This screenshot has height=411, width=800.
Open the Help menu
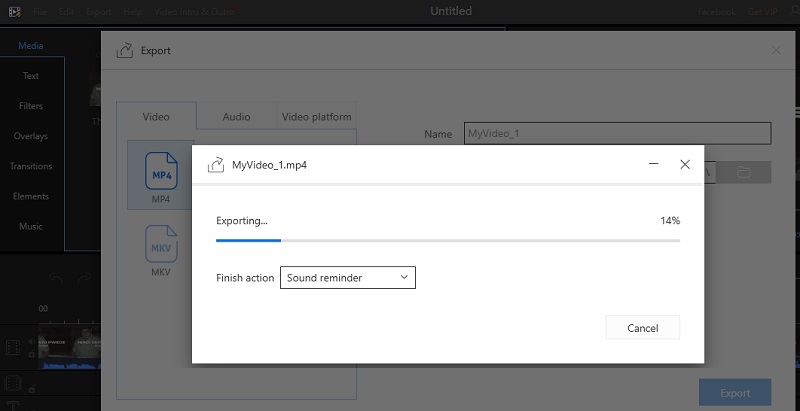point(133,11)
